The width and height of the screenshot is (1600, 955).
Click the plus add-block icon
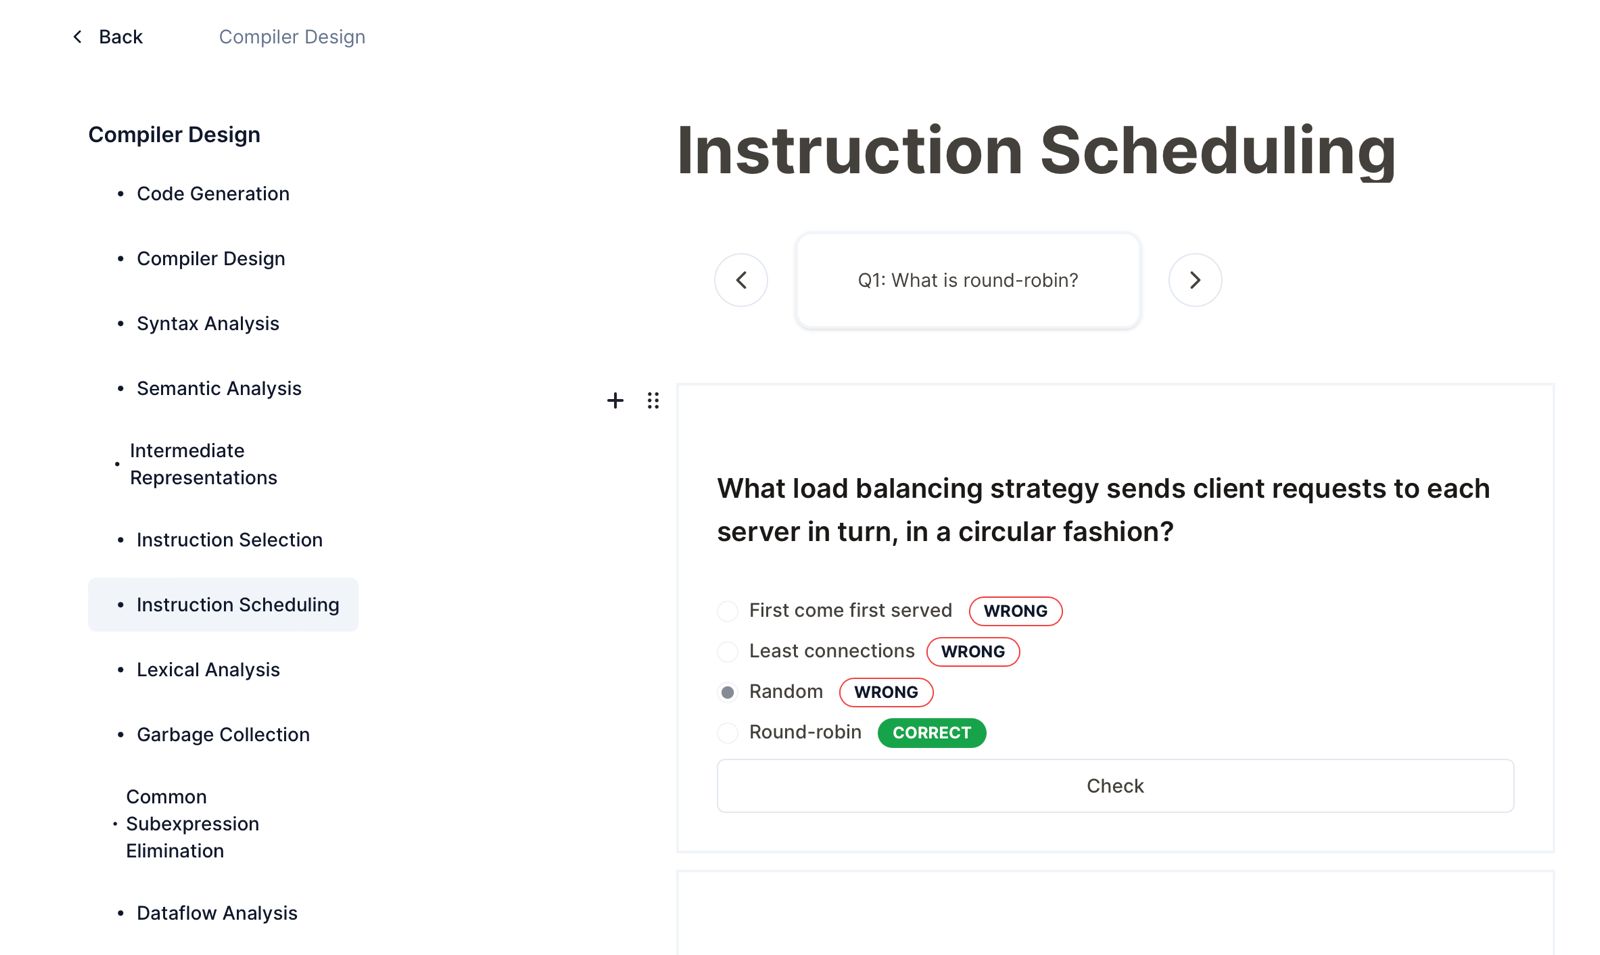point(615,401)
